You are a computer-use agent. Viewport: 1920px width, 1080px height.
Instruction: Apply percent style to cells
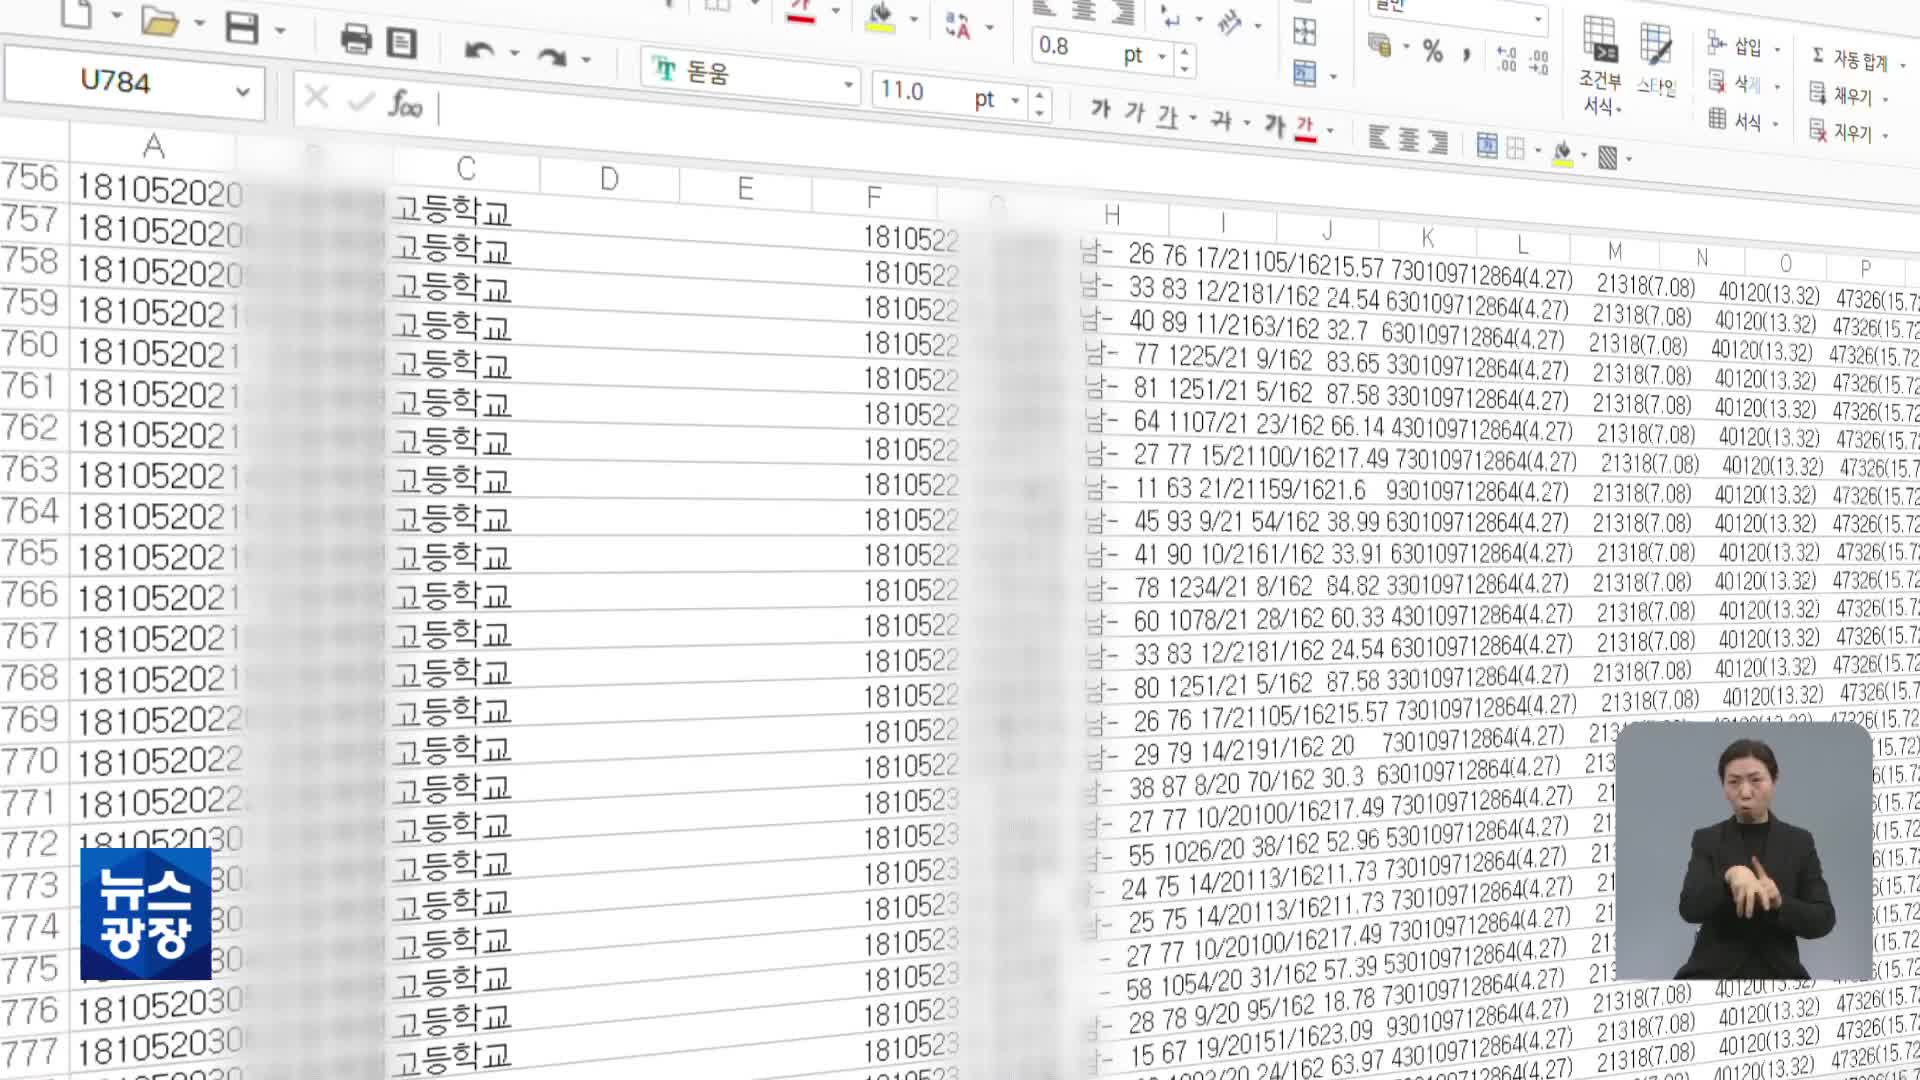coord(1433,50)
